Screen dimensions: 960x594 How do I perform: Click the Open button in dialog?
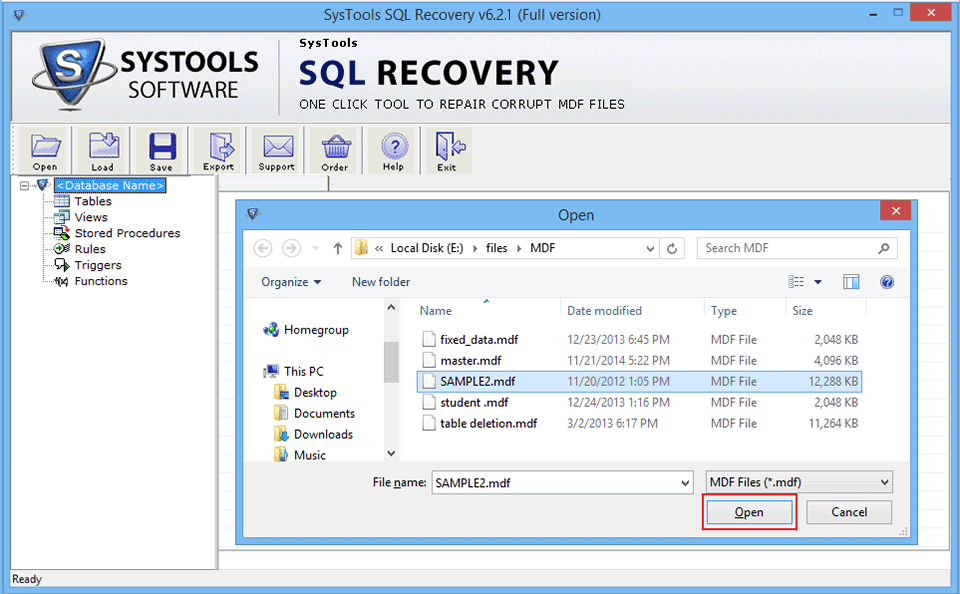click(x=749, y=512)
